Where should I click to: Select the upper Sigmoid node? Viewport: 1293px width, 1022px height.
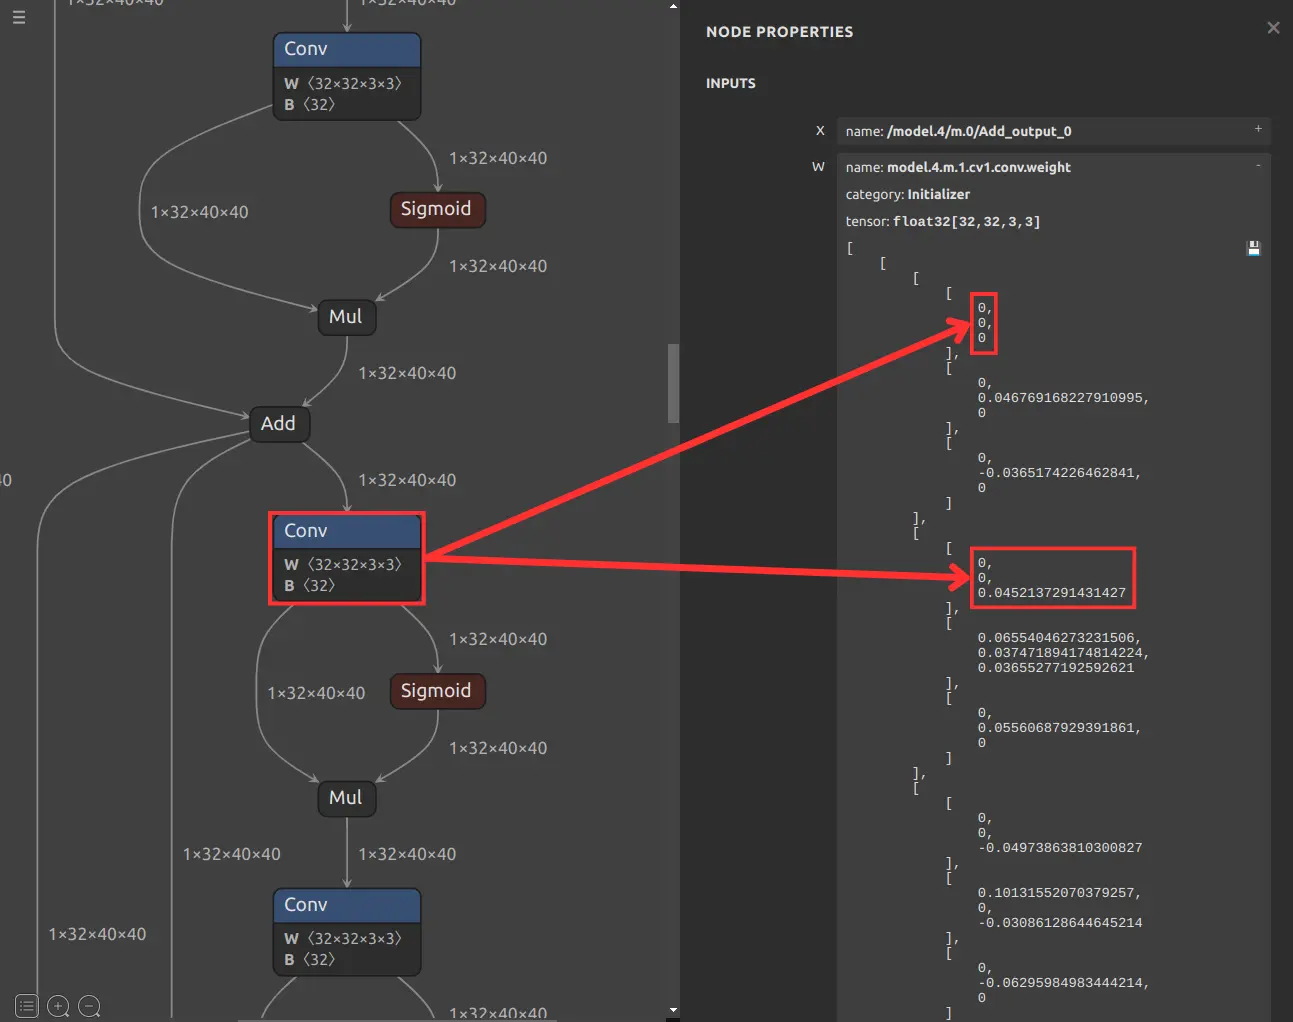click(x=437, y=209)
